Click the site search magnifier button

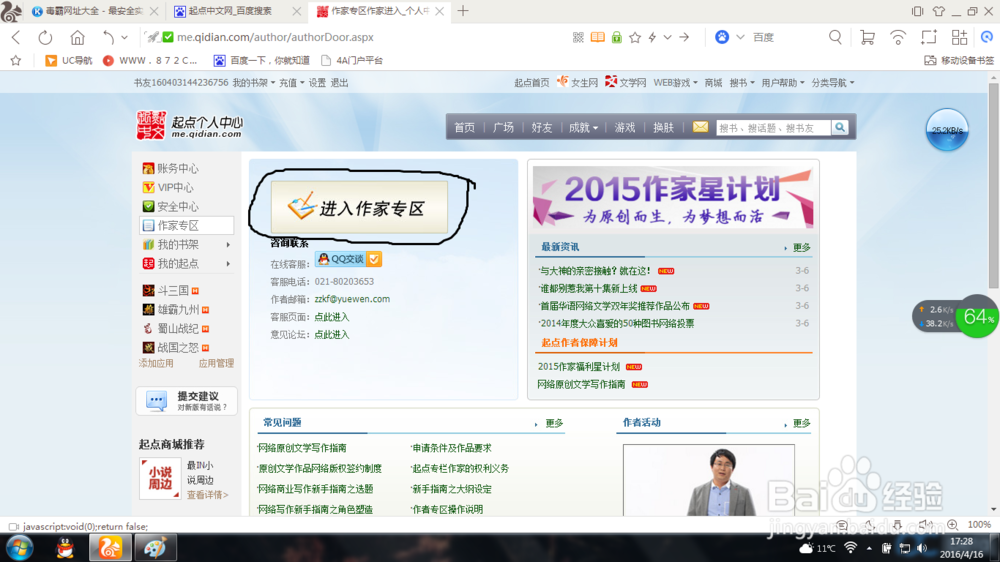click(840, 128)
